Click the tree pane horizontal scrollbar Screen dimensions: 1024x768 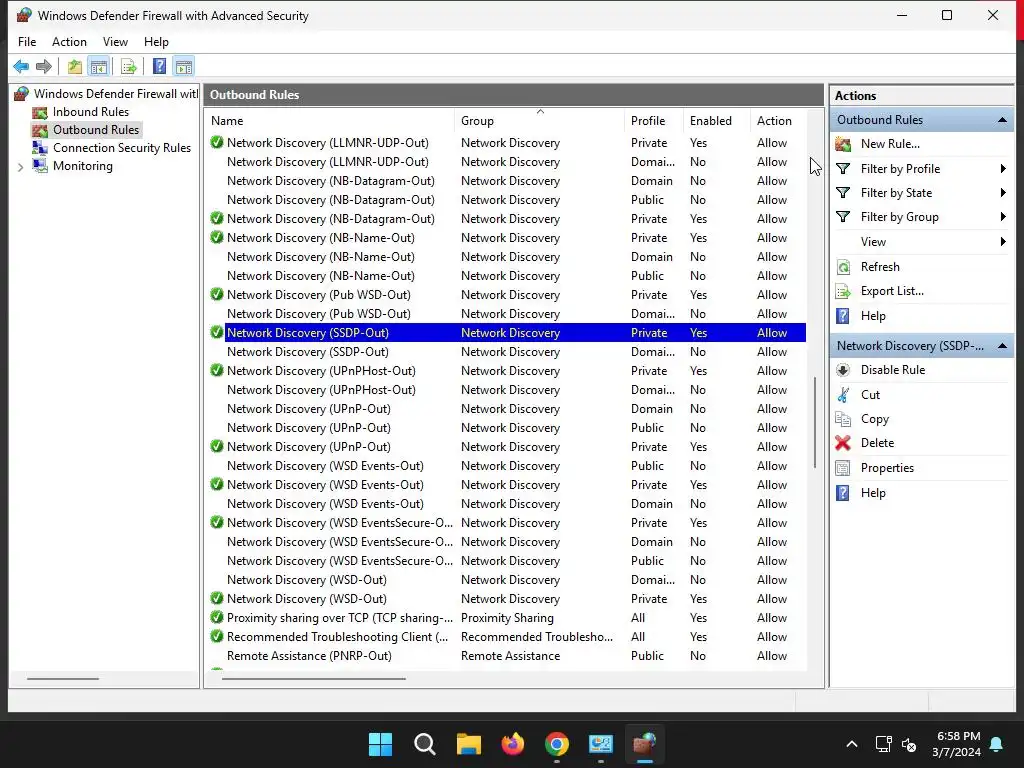(x=63, y=679)
